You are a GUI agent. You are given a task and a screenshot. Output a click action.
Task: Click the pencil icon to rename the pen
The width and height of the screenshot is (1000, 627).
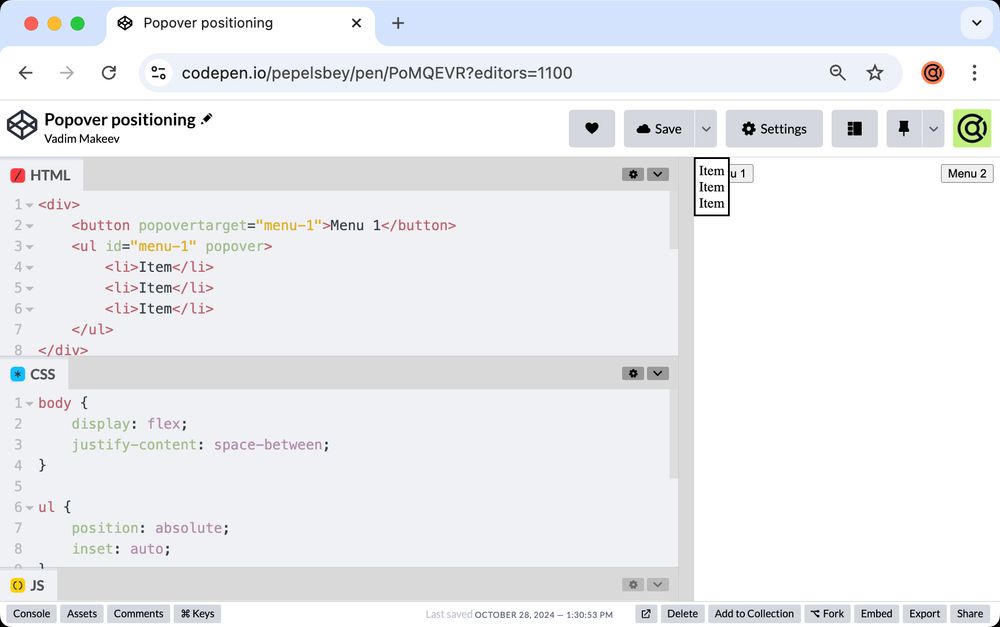point(208,118)
